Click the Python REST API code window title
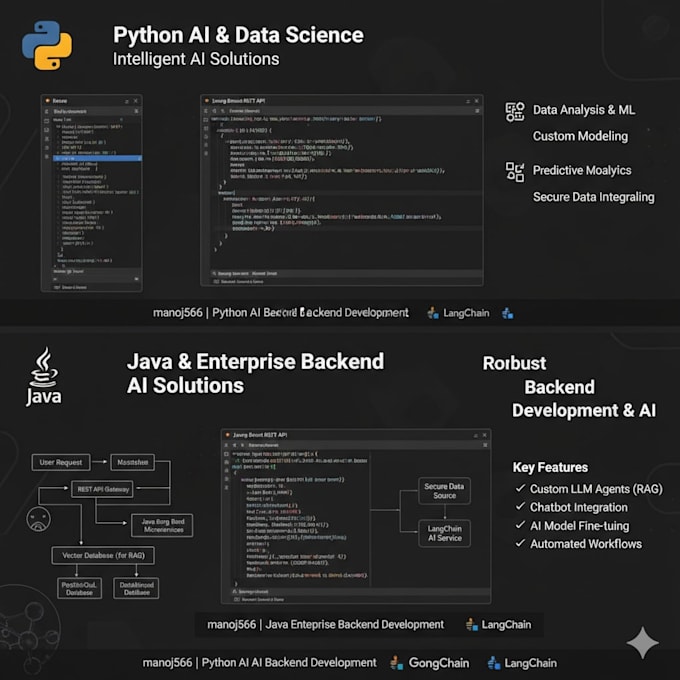 [238, 101]
